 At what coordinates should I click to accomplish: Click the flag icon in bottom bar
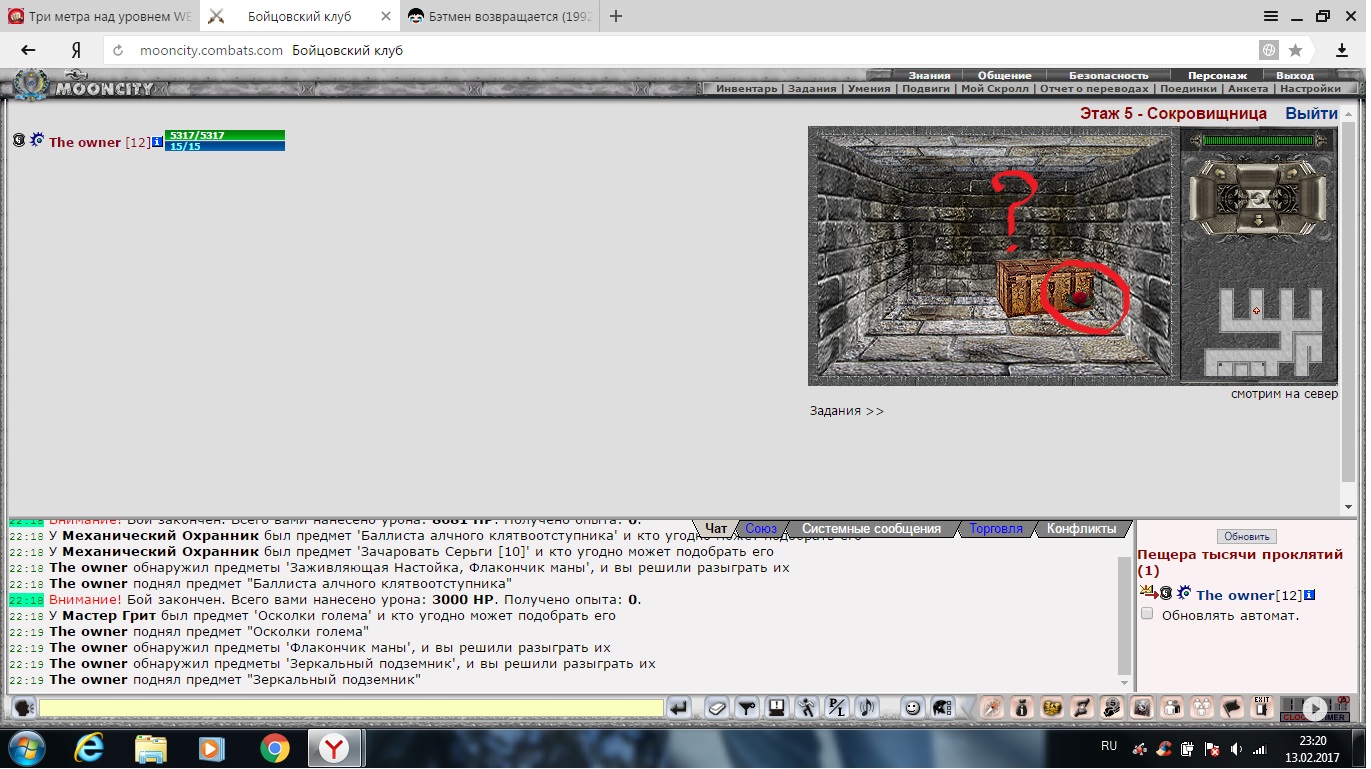[1232, 708]
